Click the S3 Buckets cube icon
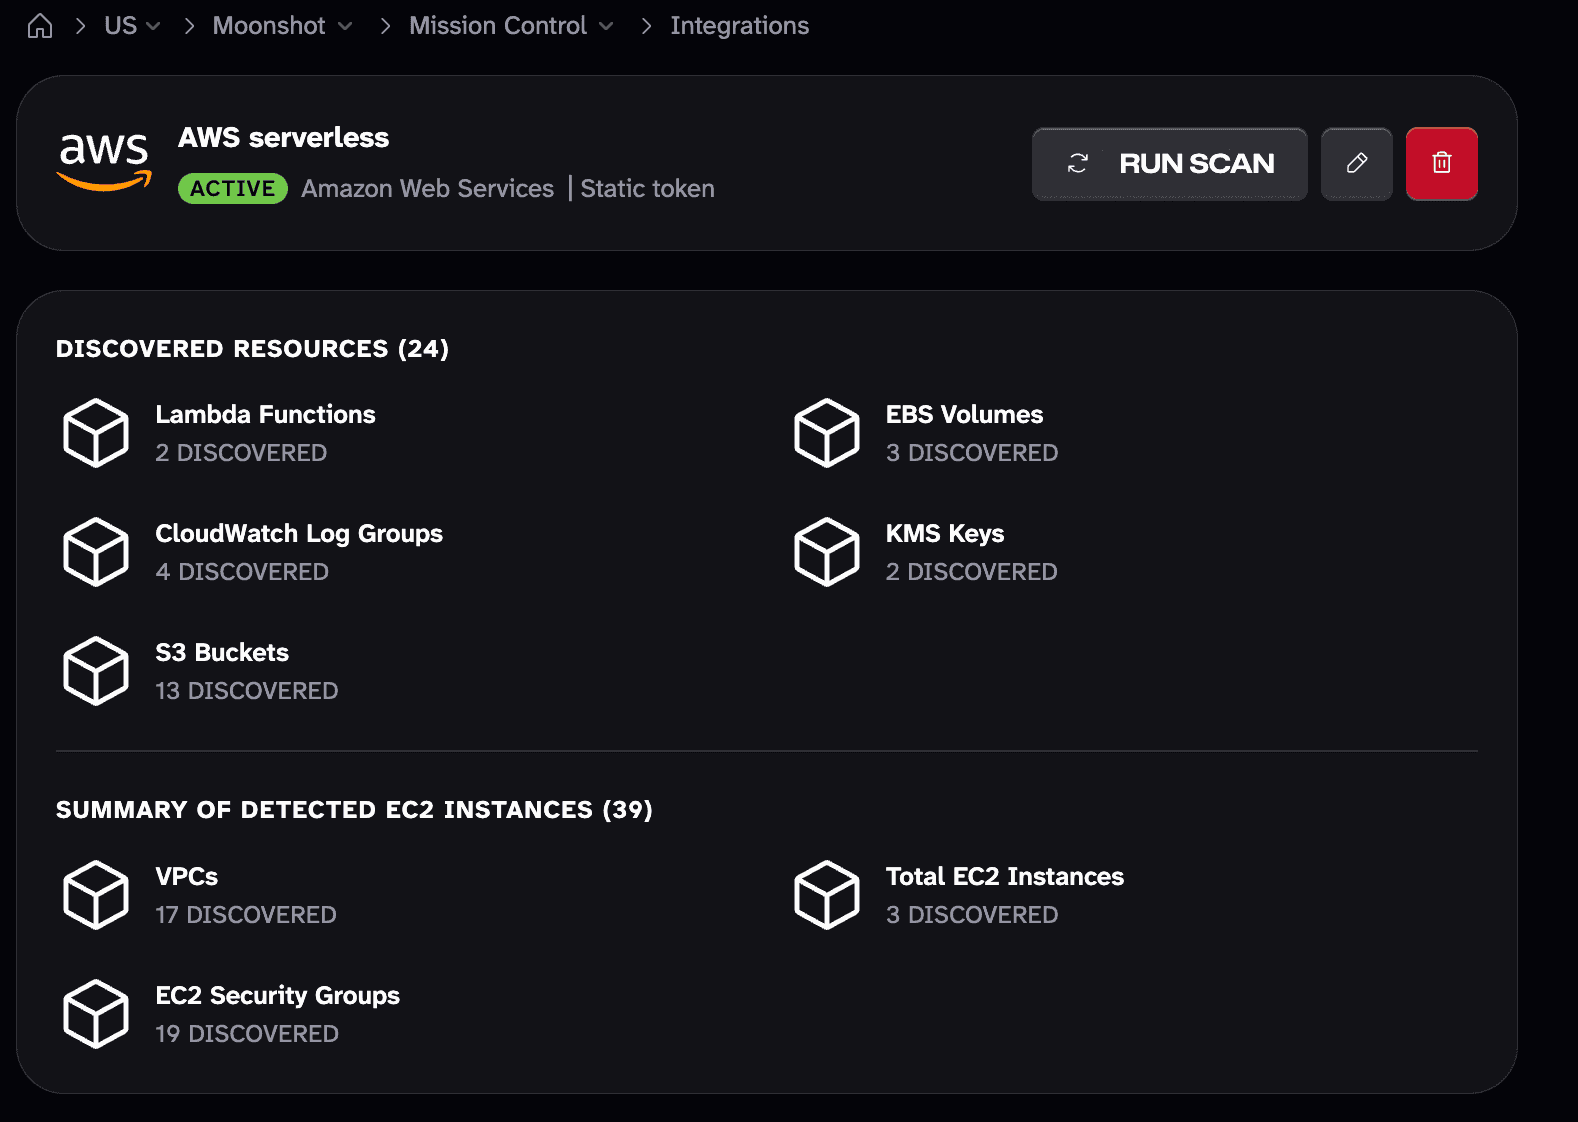The width and height of the screenshot is (1578, 1122). pyautogui.click(x=96, y=671)
